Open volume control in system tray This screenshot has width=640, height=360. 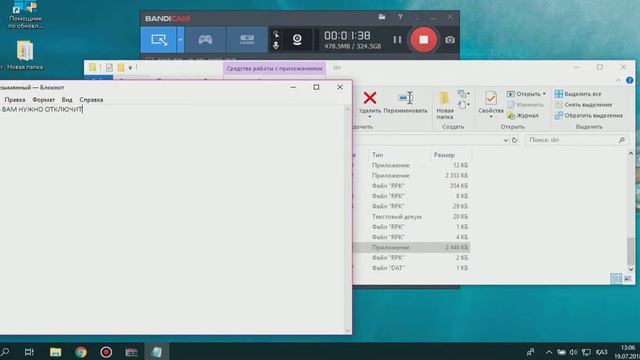pos(573,352)
